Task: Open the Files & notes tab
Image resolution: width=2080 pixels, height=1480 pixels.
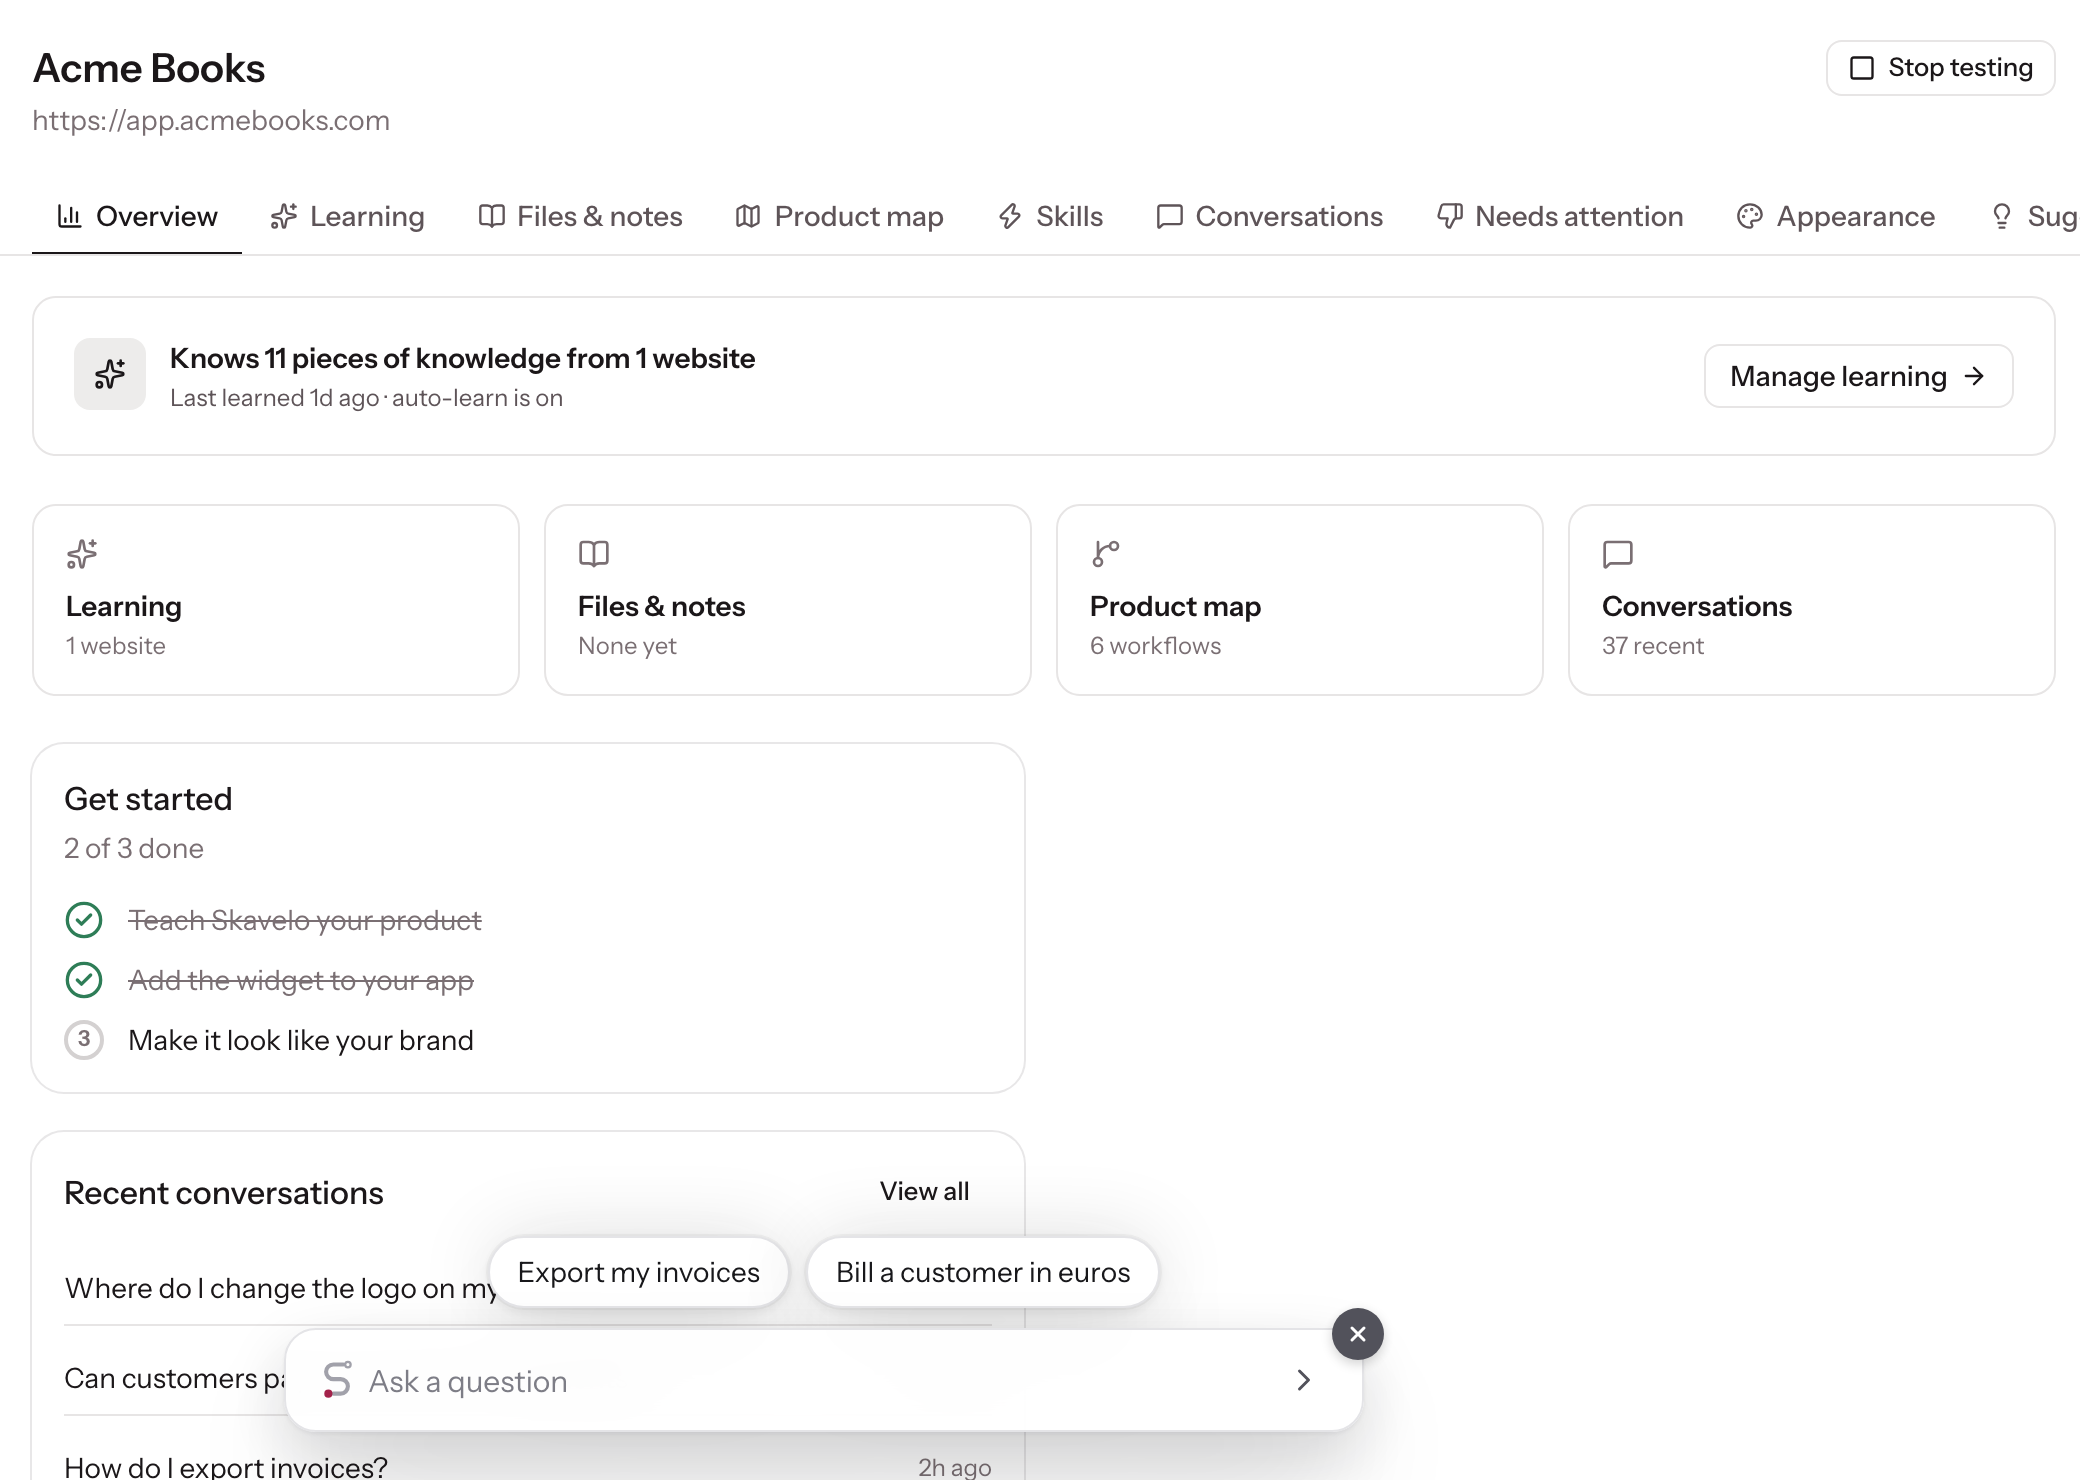Action: 580,216
